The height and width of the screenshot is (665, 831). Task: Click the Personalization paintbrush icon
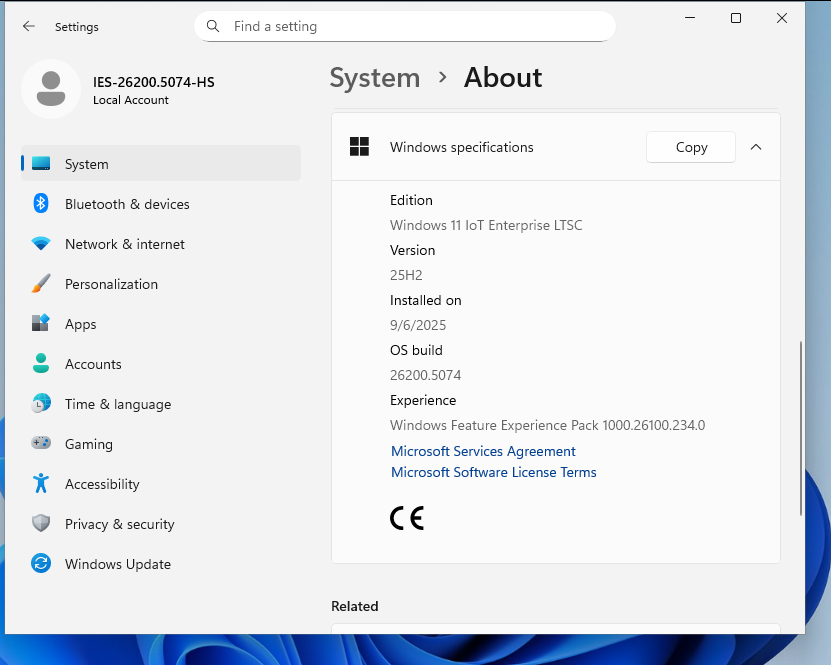(41, 283)
